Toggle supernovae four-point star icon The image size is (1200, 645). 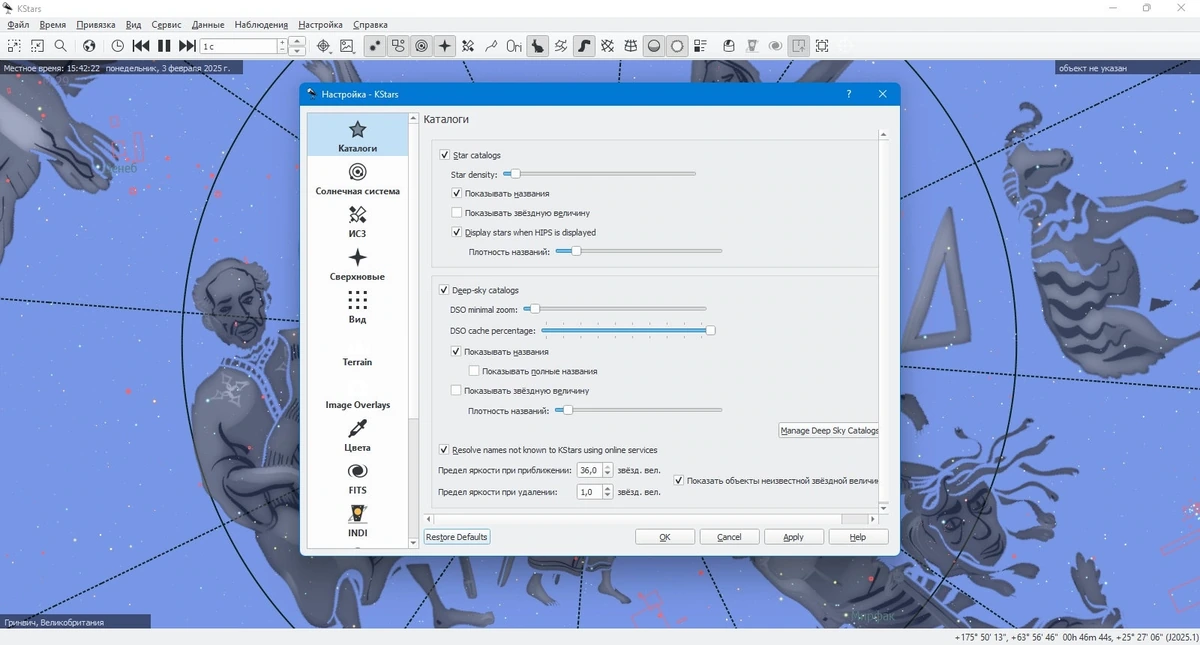click(x=445, y=45)
